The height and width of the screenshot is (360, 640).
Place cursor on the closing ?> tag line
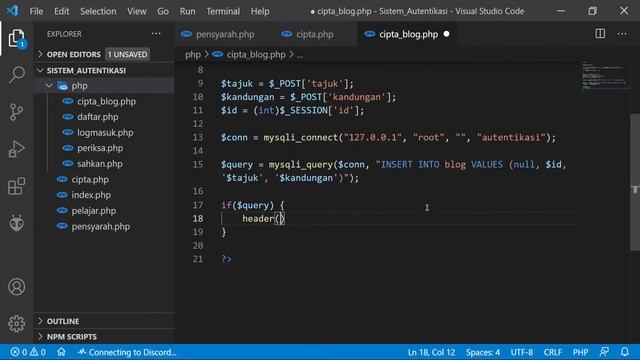click(227, 259)
